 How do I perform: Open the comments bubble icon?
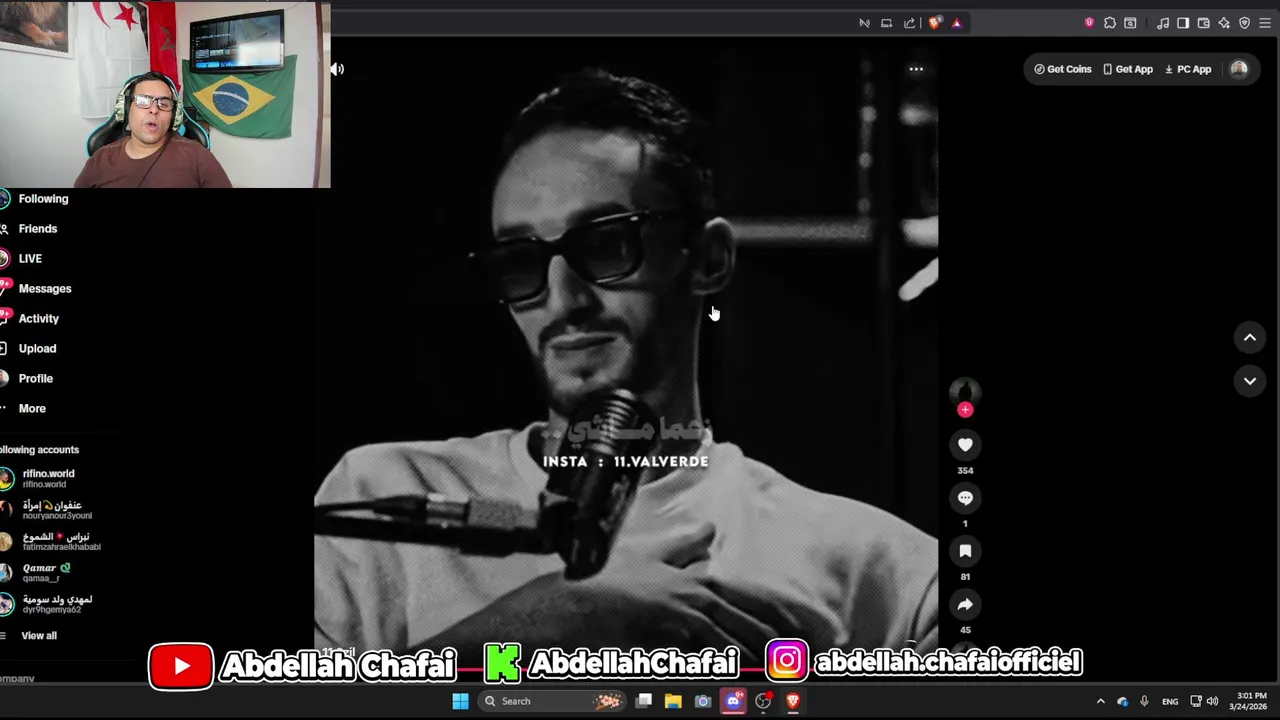[965, 498]
